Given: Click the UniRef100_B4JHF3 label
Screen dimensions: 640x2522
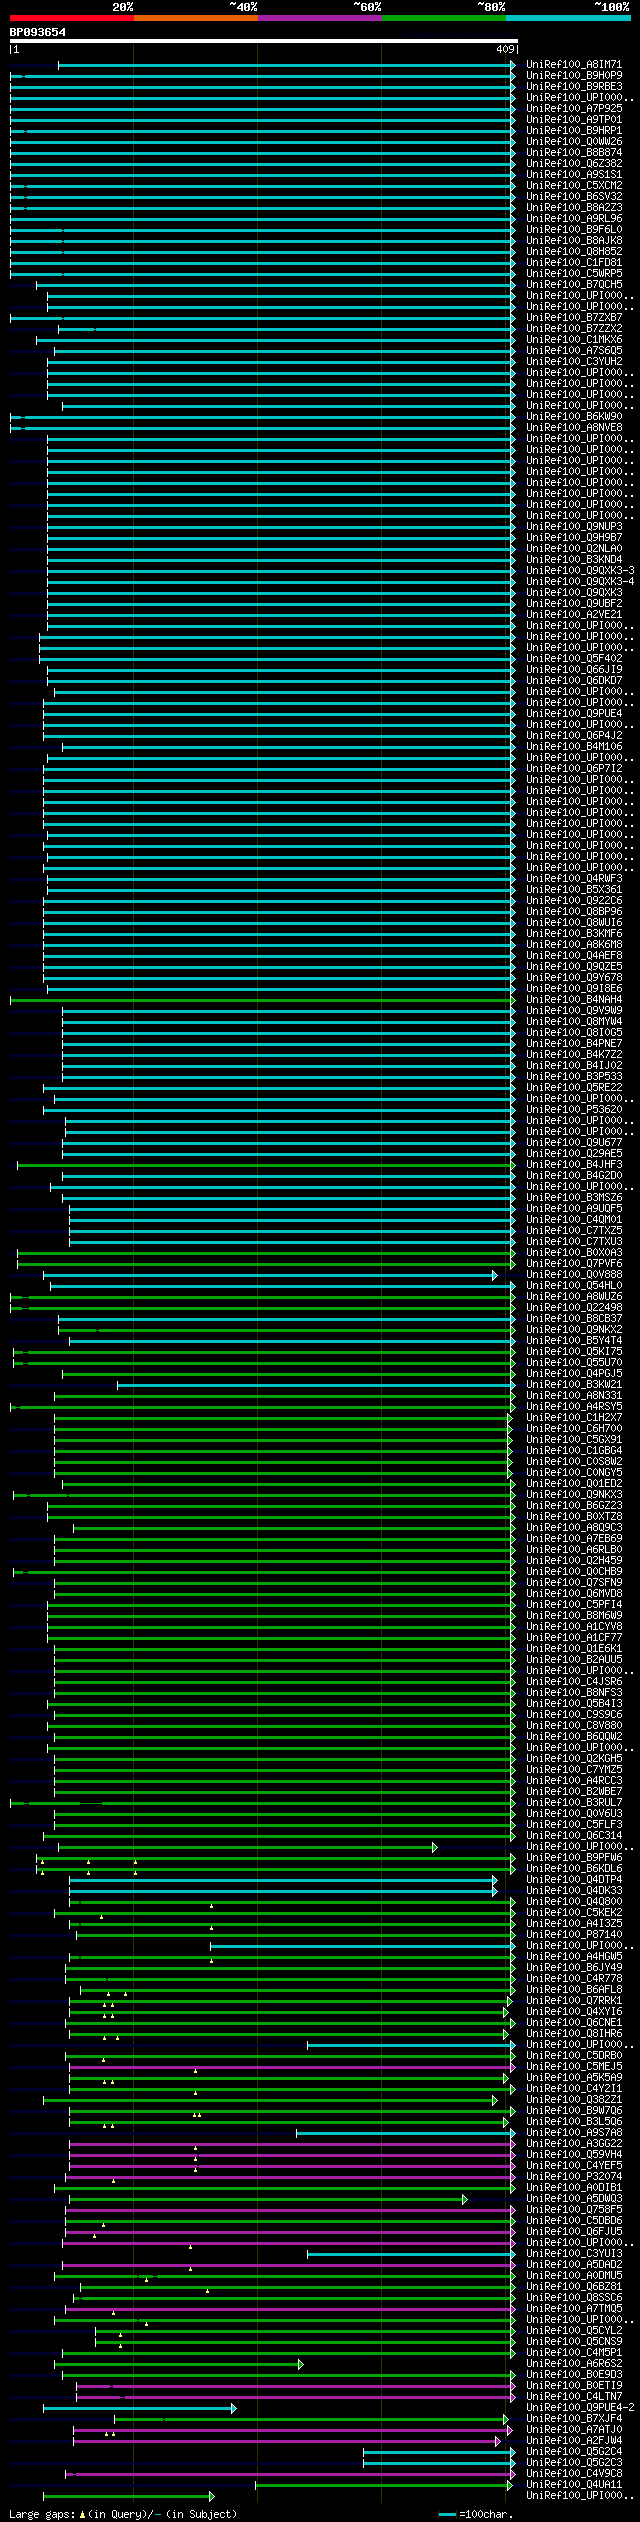Looking at the screenshot, I should tap(574, 1164).
